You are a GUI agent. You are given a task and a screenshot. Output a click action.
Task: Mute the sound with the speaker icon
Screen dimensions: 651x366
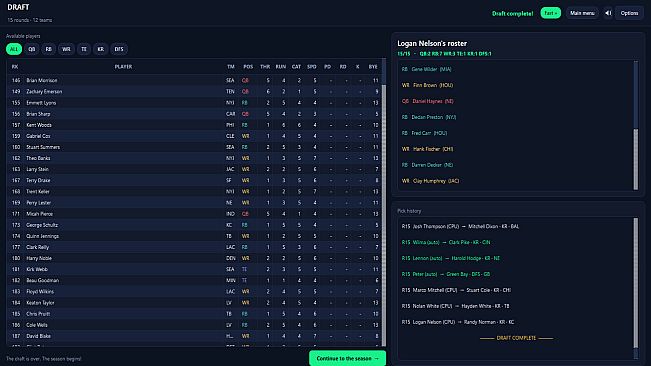tap(608, 13)
